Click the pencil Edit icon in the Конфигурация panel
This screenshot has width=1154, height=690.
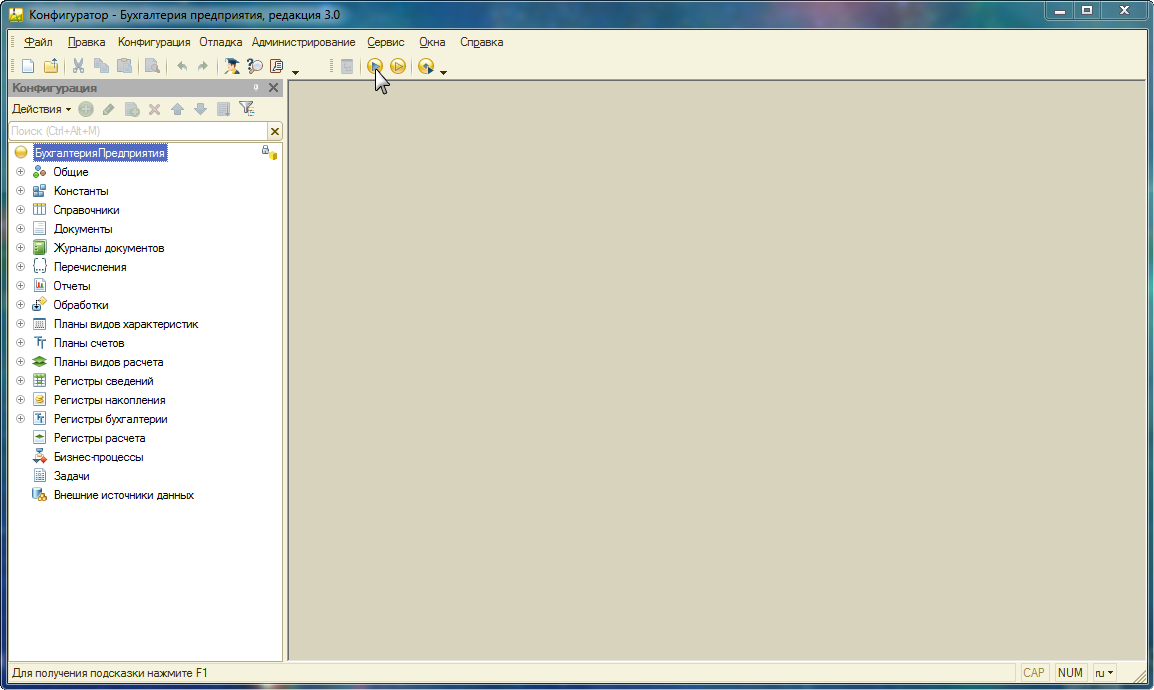pyautogui.click(x=109, y=109)
